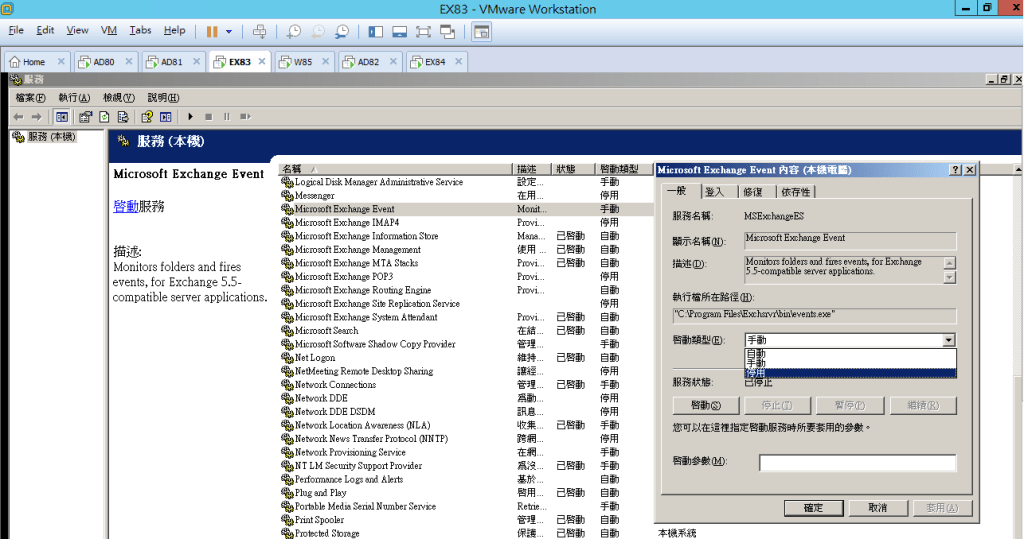The image size is (1024, 539).
Task: Click the Microsoft Exchange POP3 service icon
Action: [287, 277]
